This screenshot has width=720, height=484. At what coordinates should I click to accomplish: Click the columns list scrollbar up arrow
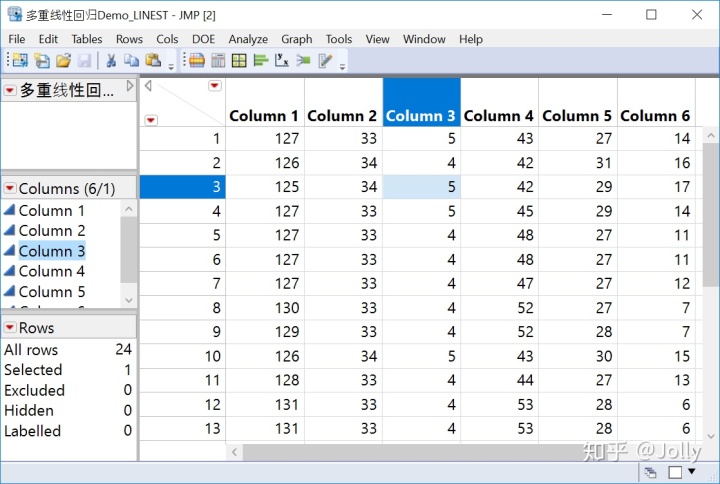(x=129, y=209)
